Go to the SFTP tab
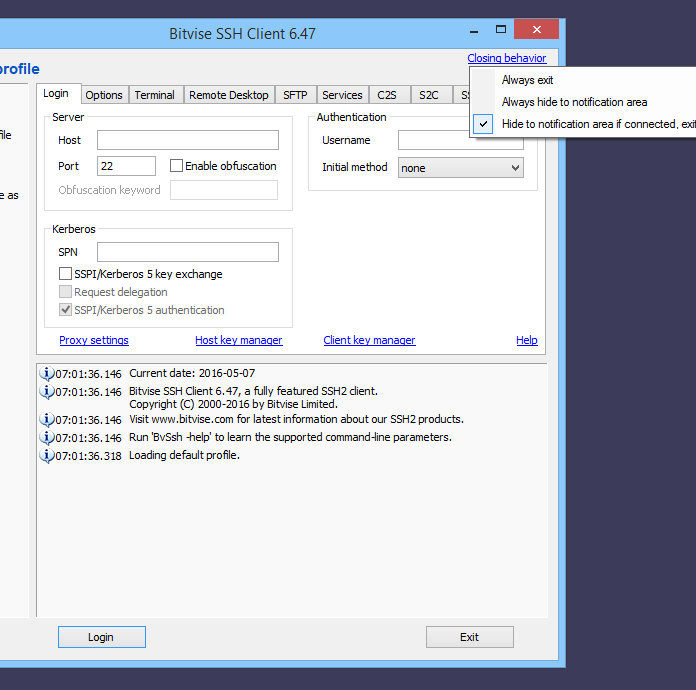 coord(295,95)
